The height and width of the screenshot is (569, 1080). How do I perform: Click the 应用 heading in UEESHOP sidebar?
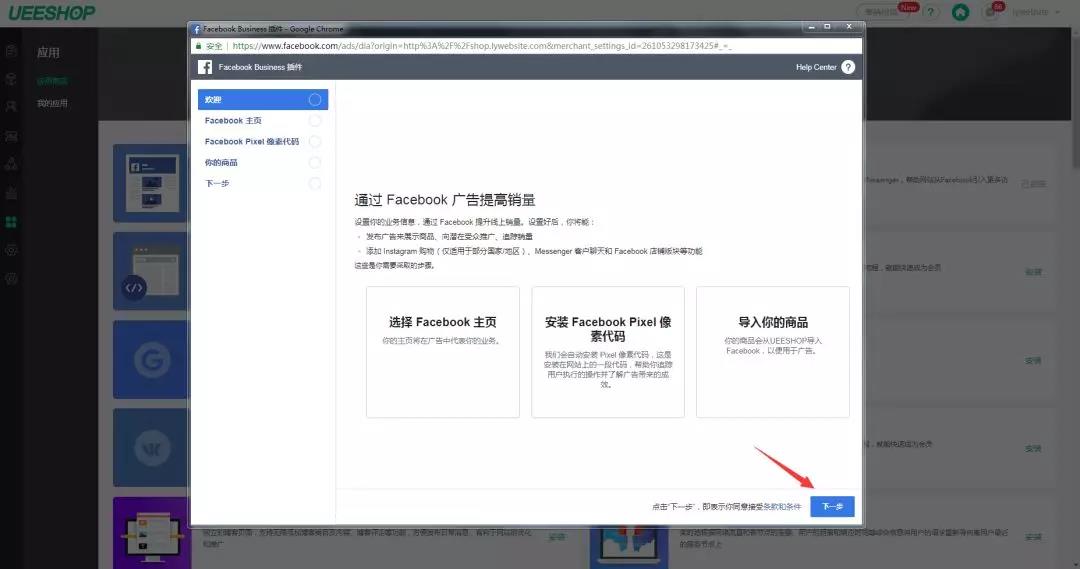[48, 52]
